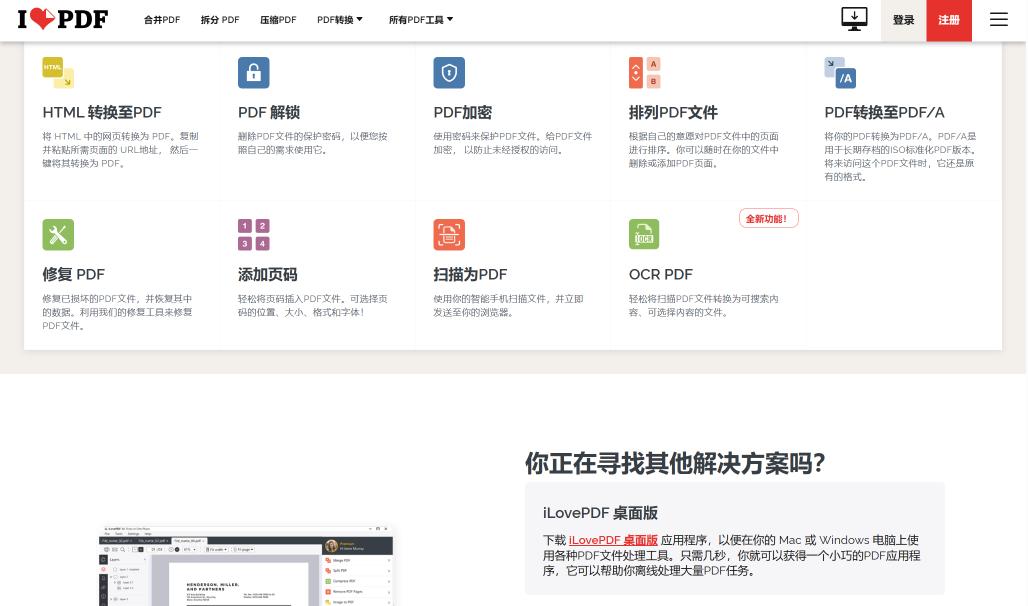Viewport: 1028px width, 606px height.
Task: Open the PDF转换 dropdown menu
Action: click(340, 19)
